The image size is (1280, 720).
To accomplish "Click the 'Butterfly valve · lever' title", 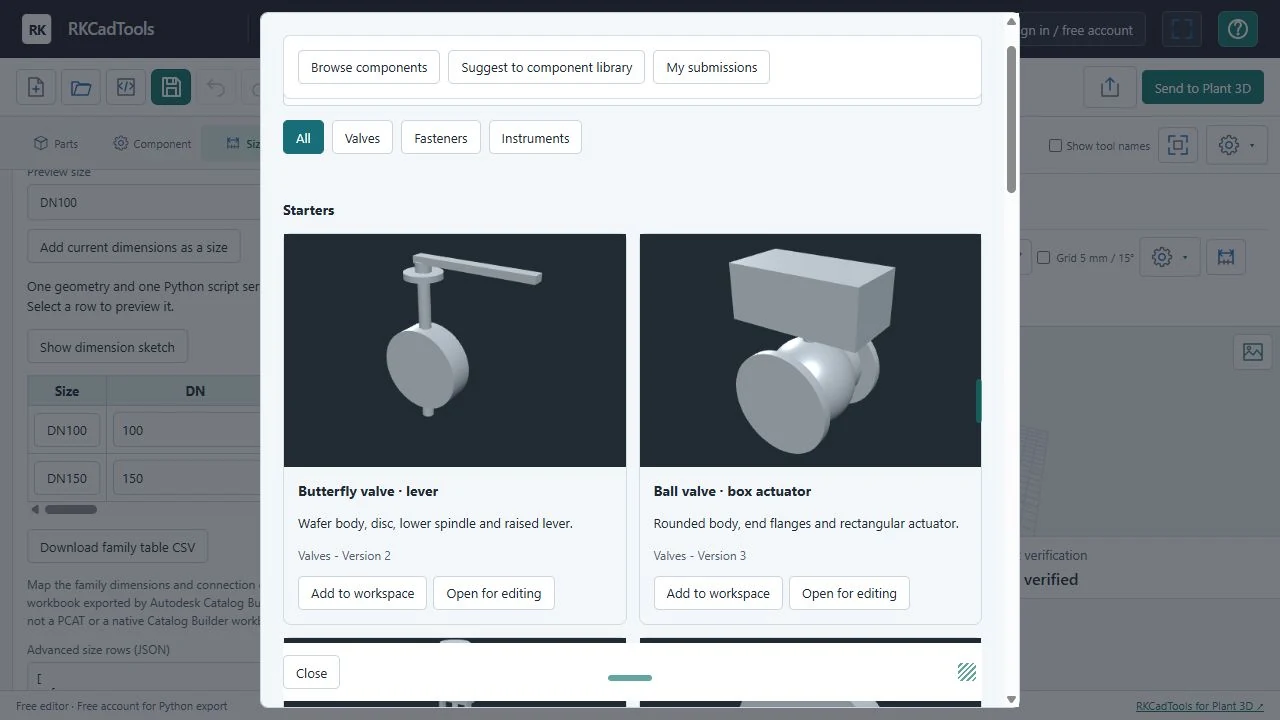I will click(368, 491).
